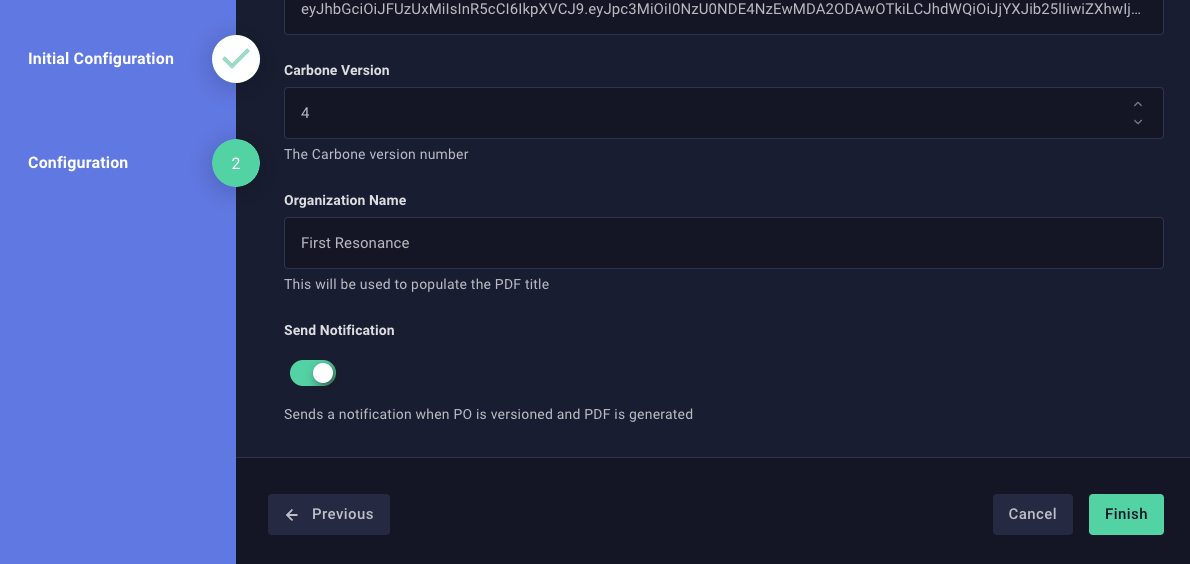Click the step 2 circle badge
The height and width of the screenshot is (564, 1190).
[x=236, y=163]
